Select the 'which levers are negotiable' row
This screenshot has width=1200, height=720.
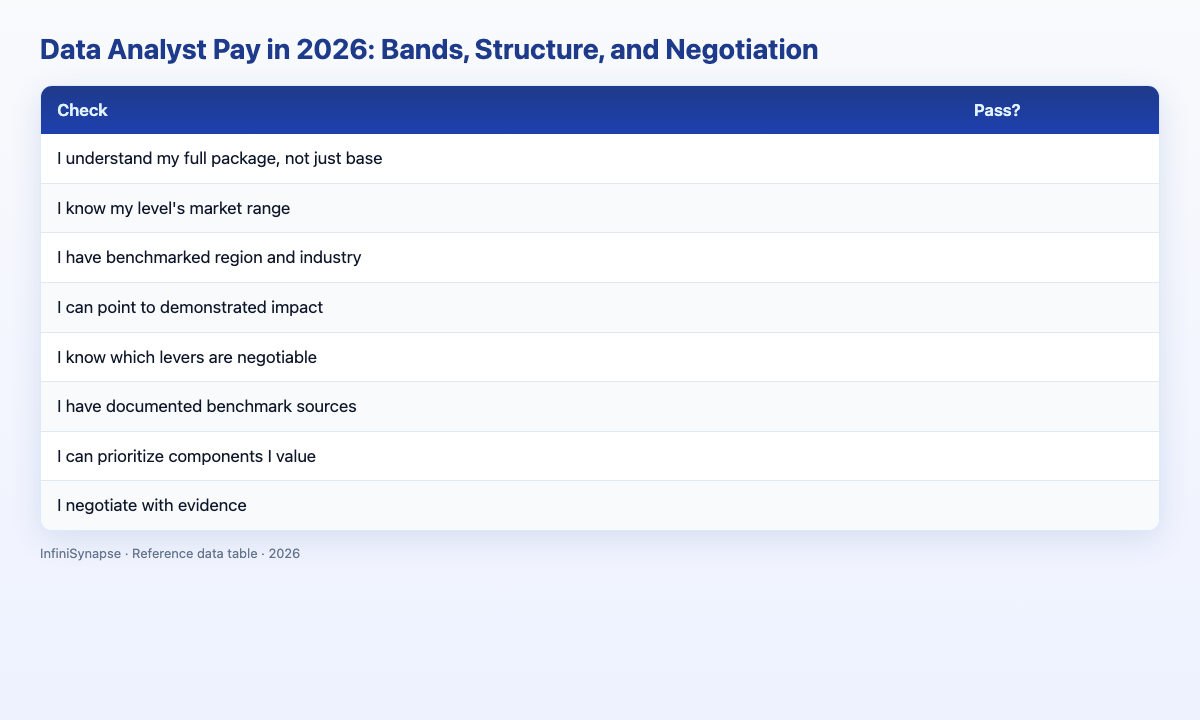coord(600,357)
